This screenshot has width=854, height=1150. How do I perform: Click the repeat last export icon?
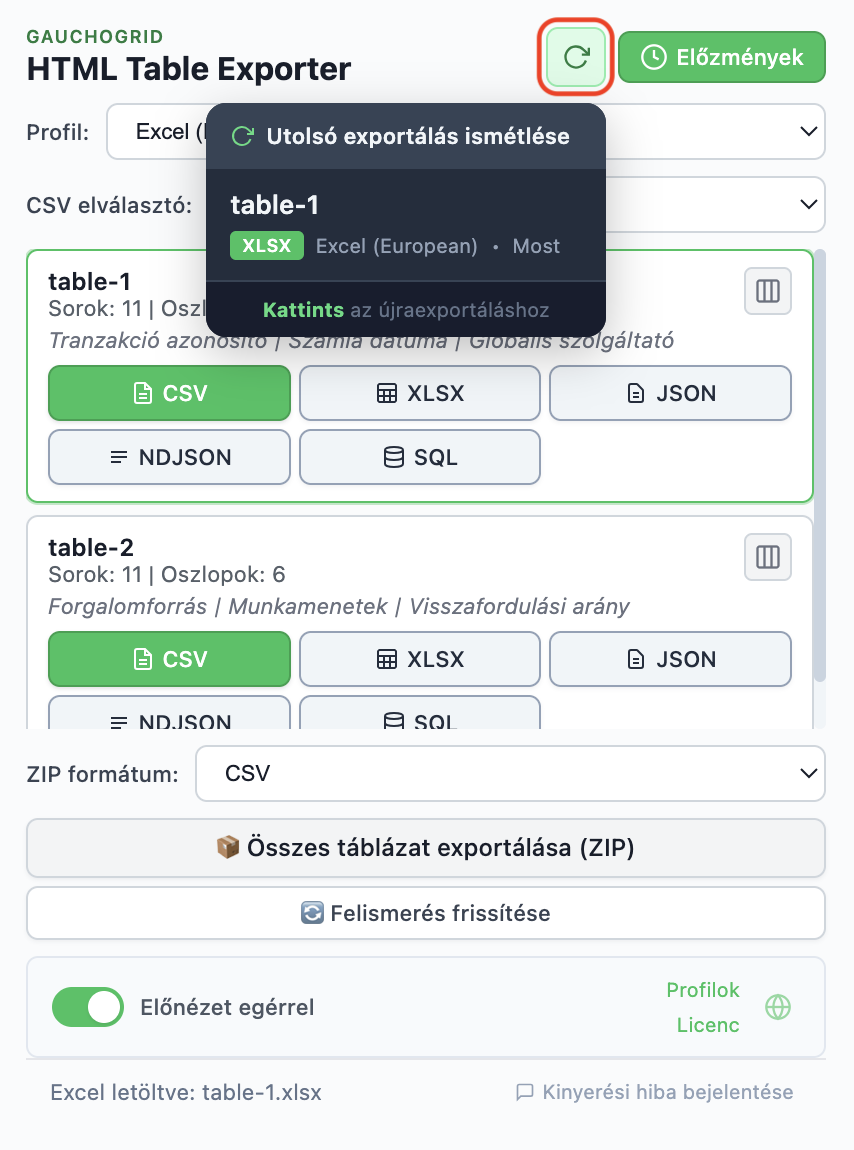pyautogui.click(x=576, y=57)
